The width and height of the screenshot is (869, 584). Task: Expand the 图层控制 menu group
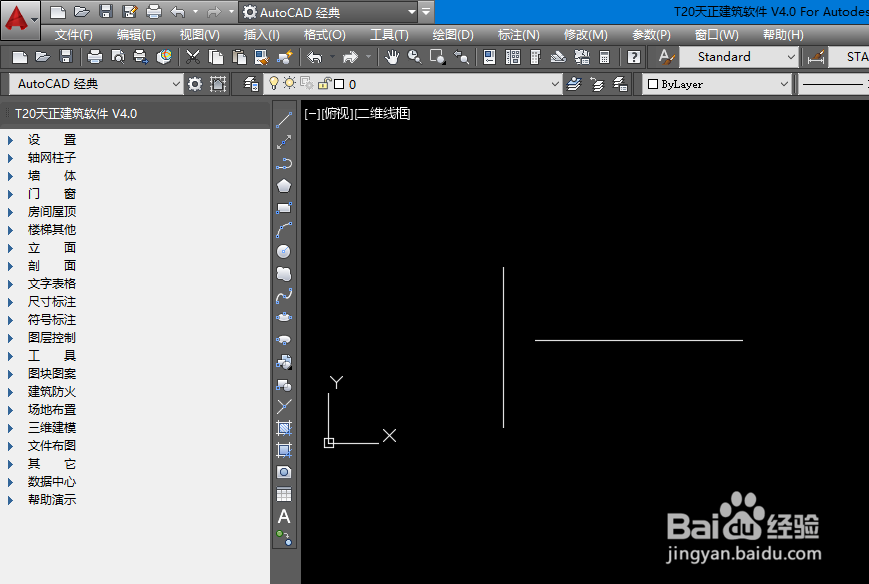(x=11, y=339)
